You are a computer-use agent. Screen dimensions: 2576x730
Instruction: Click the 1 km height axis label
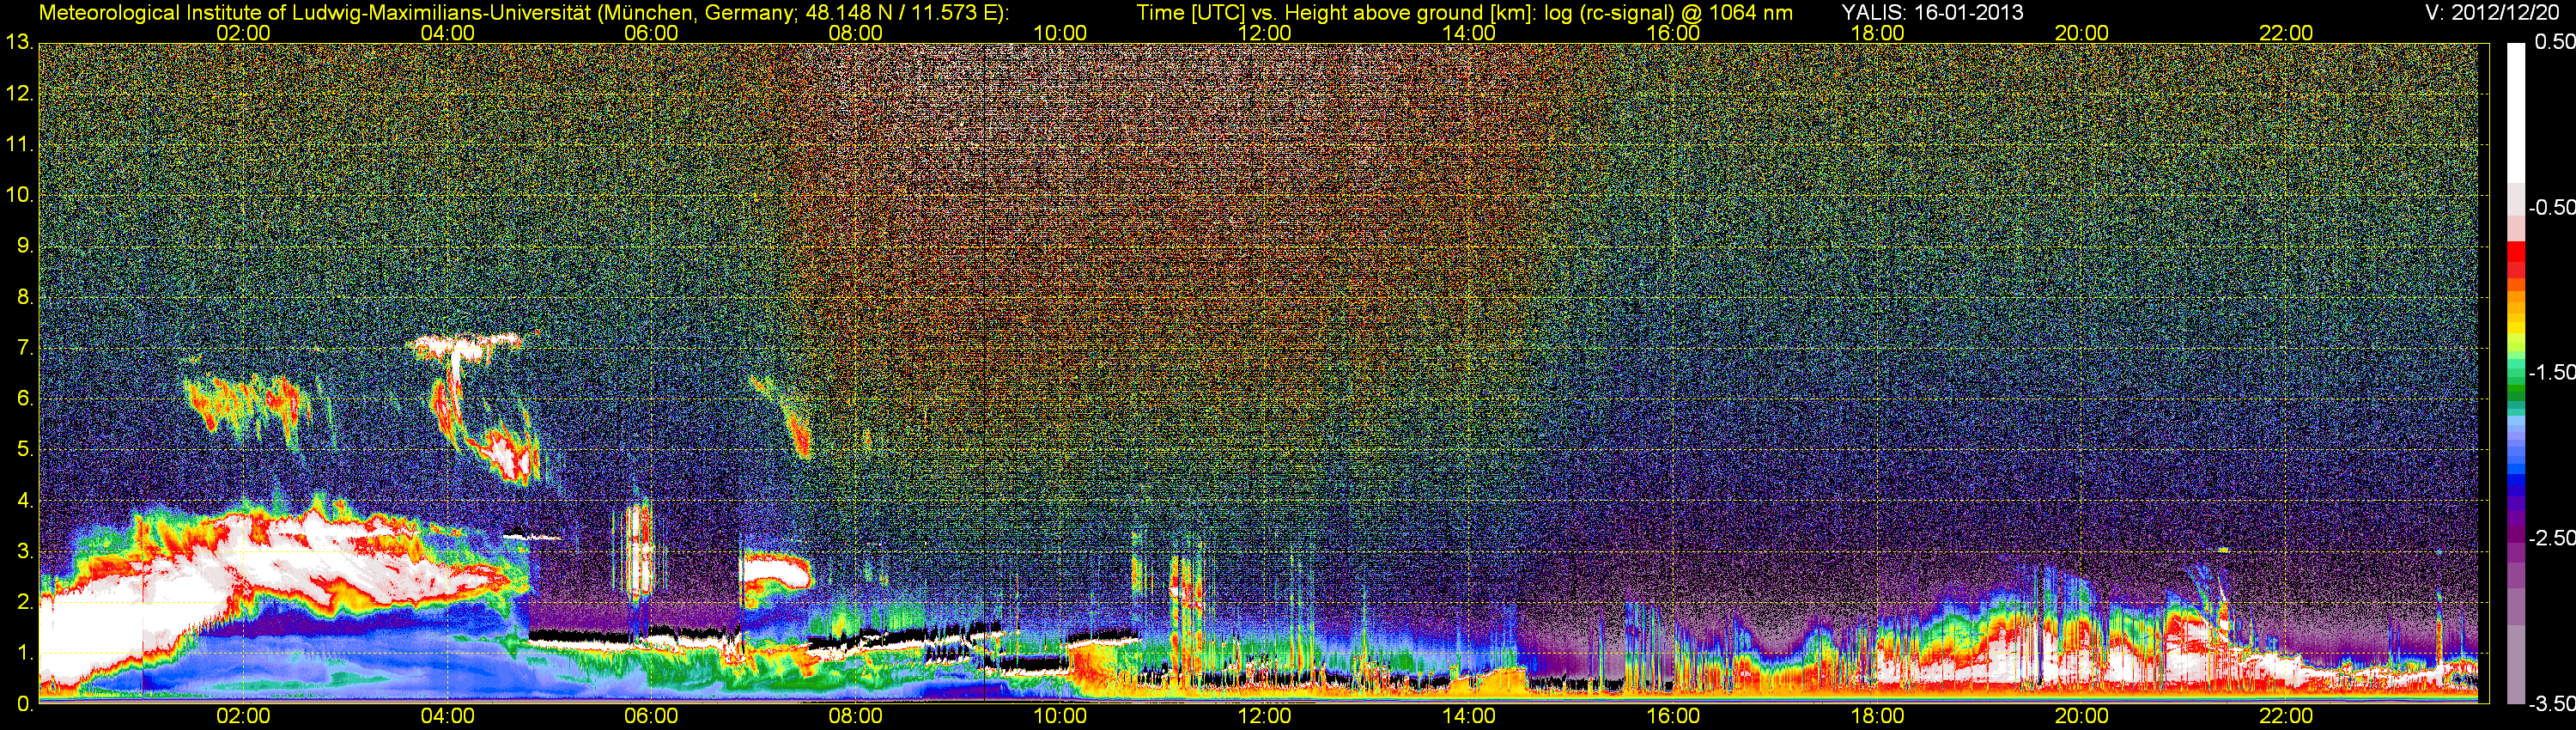[24, 653]
